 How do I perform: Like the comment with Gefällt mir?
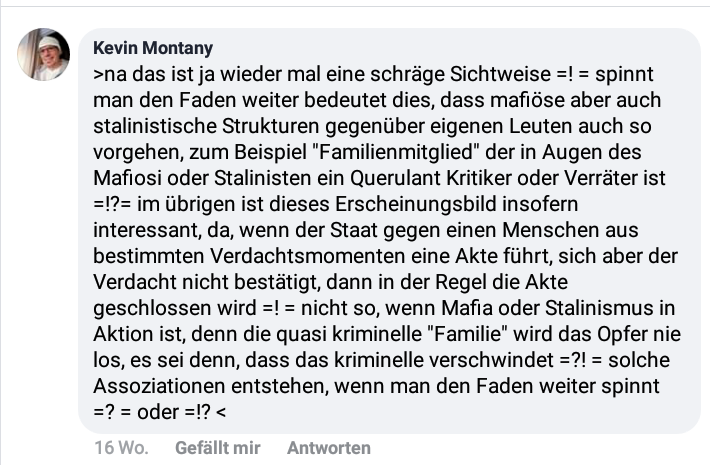[218, 448]
